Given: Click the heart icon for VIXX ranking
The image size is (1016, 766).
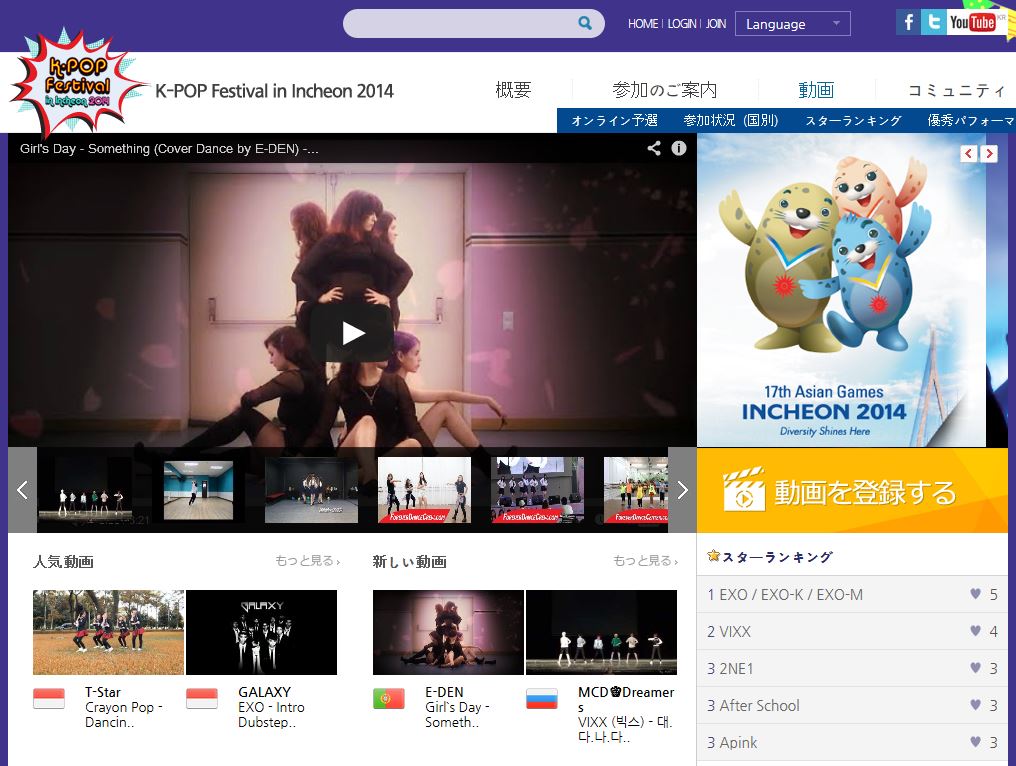Looking at the screenshot, I should [975, 631].
